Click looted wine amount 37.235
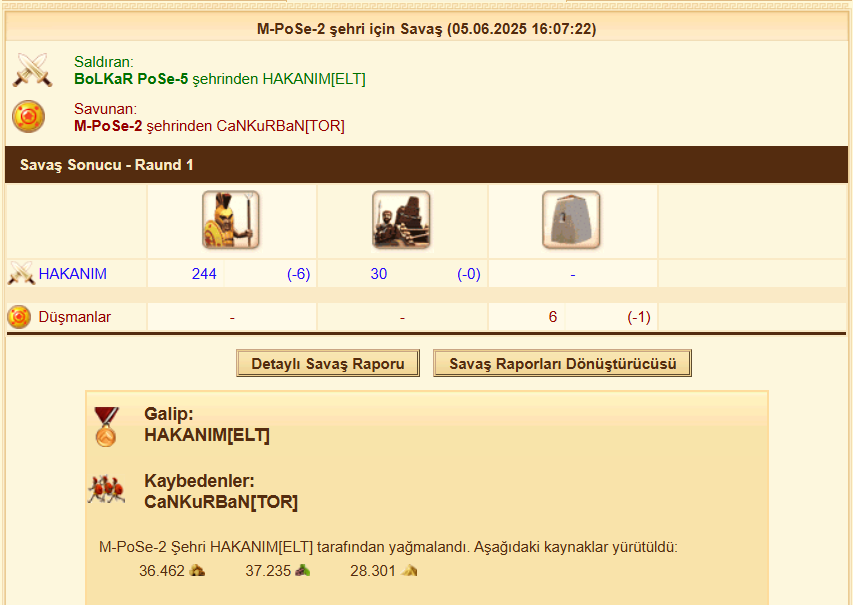Screen dimensions: 853x605 click(x=268, y=571)
